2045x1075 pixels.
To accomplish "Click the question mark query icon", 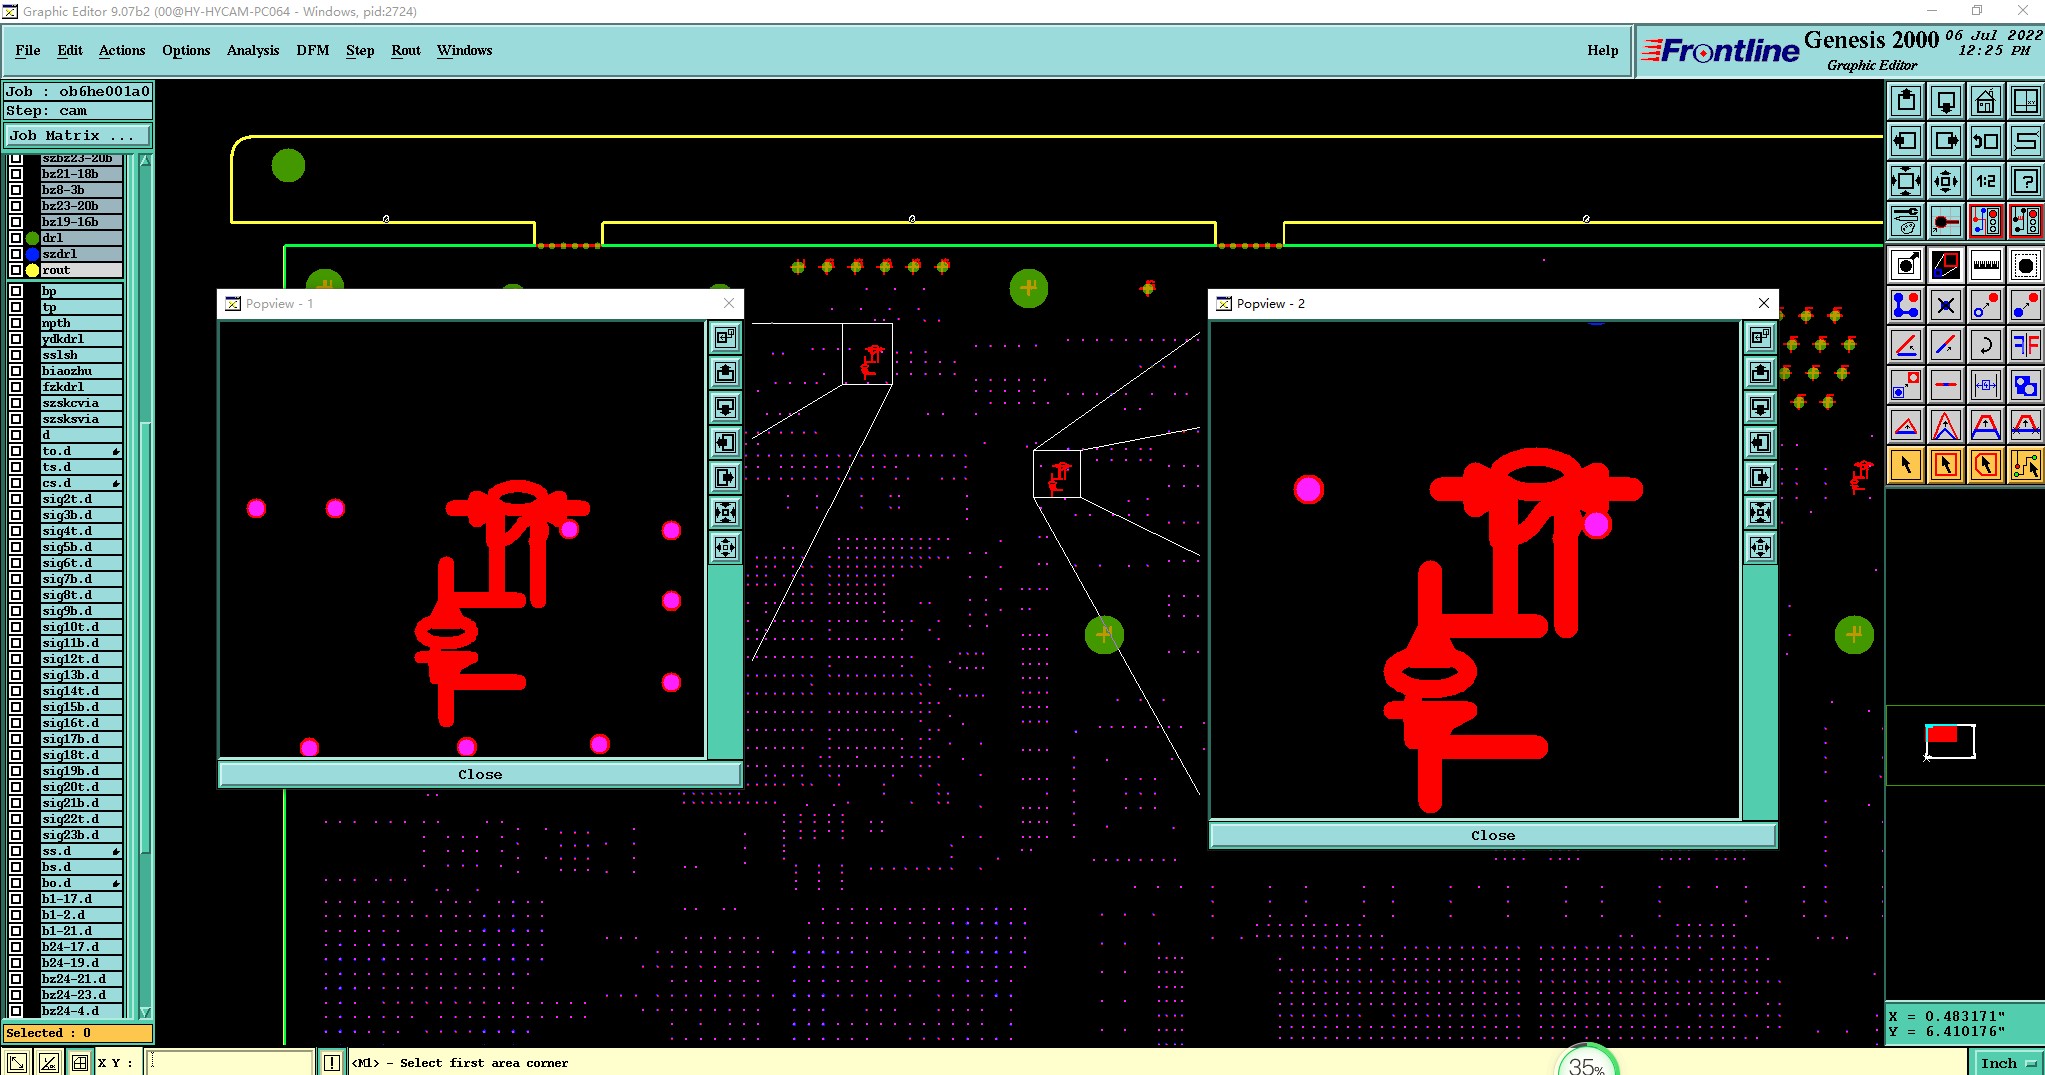I will (2026, 181).
